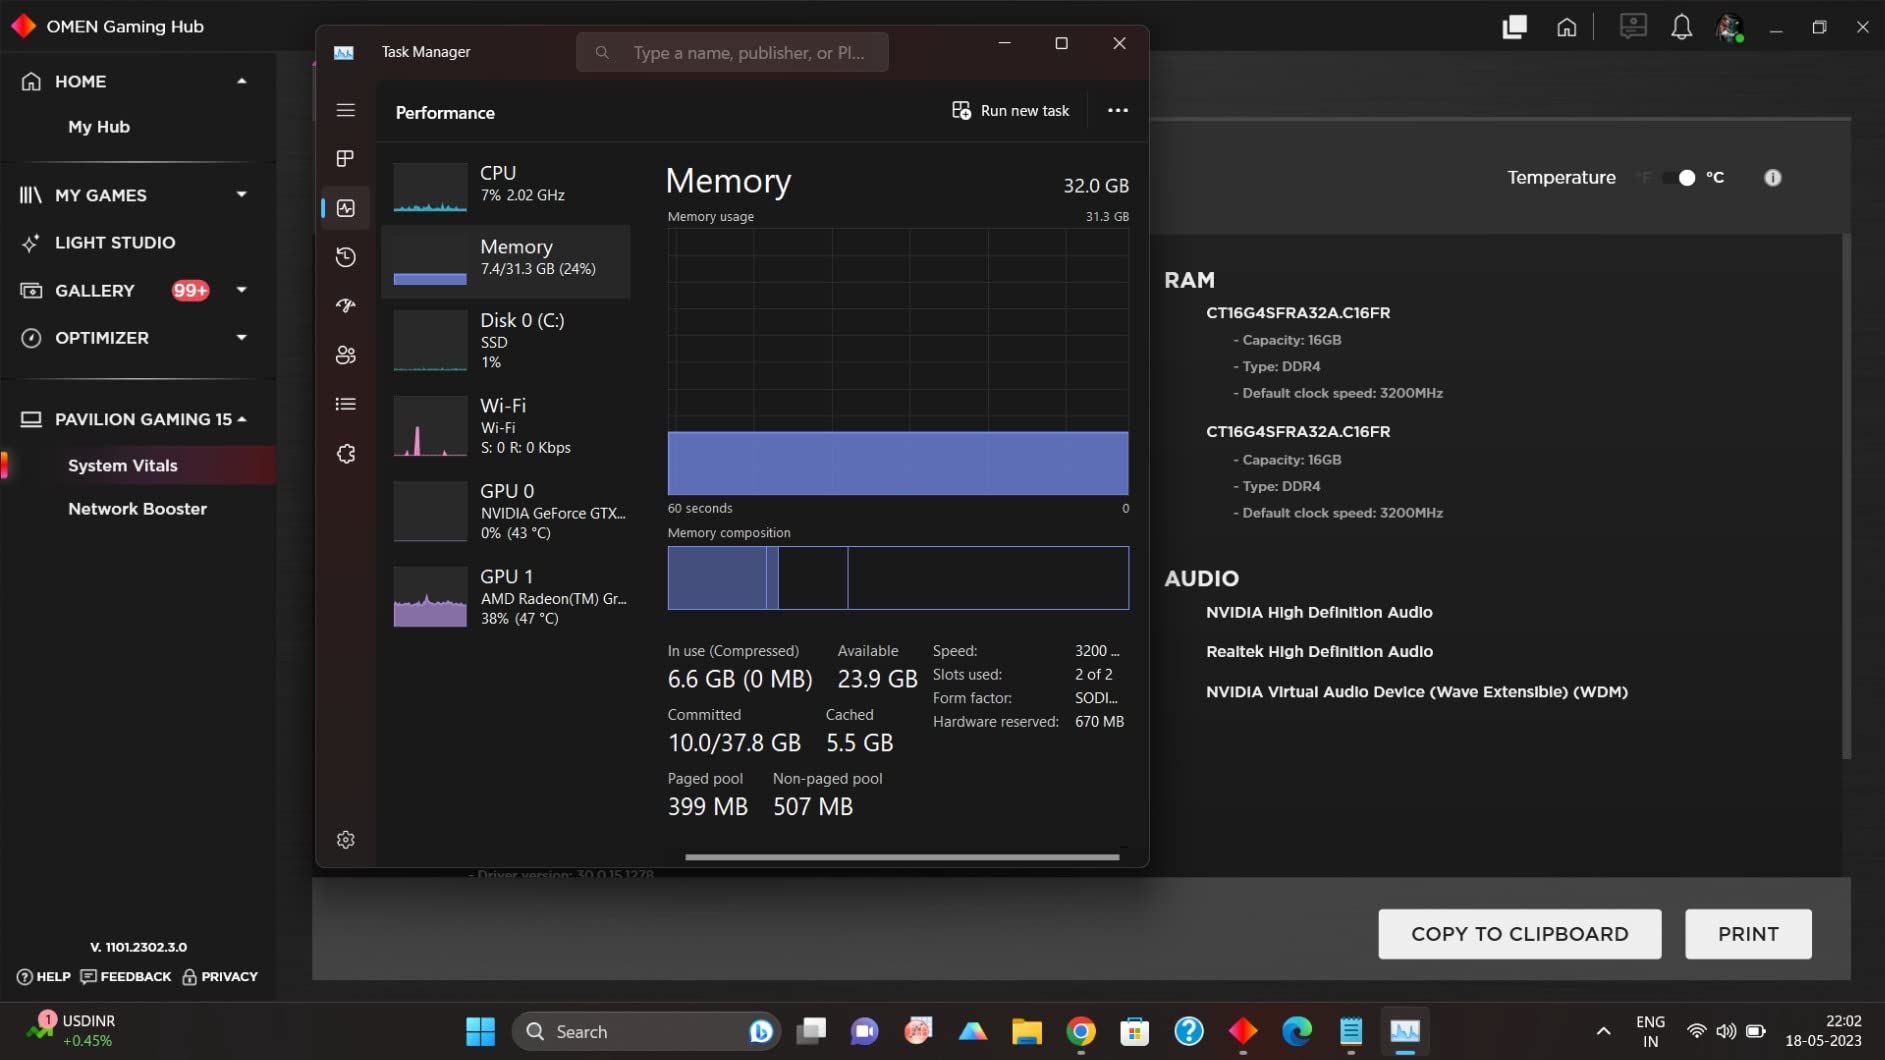Open Task Manager App history icon

pyautogui.click(x=346, y=257)
